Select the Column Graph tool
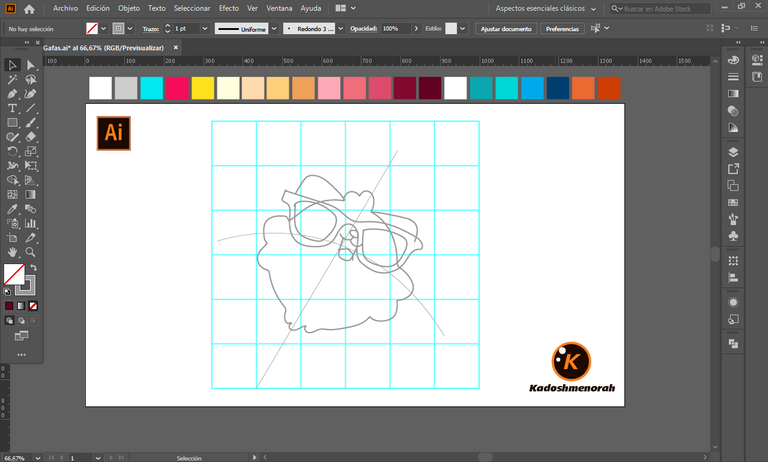Viewport: 768px width, 462px height. (x=30, y=223)
